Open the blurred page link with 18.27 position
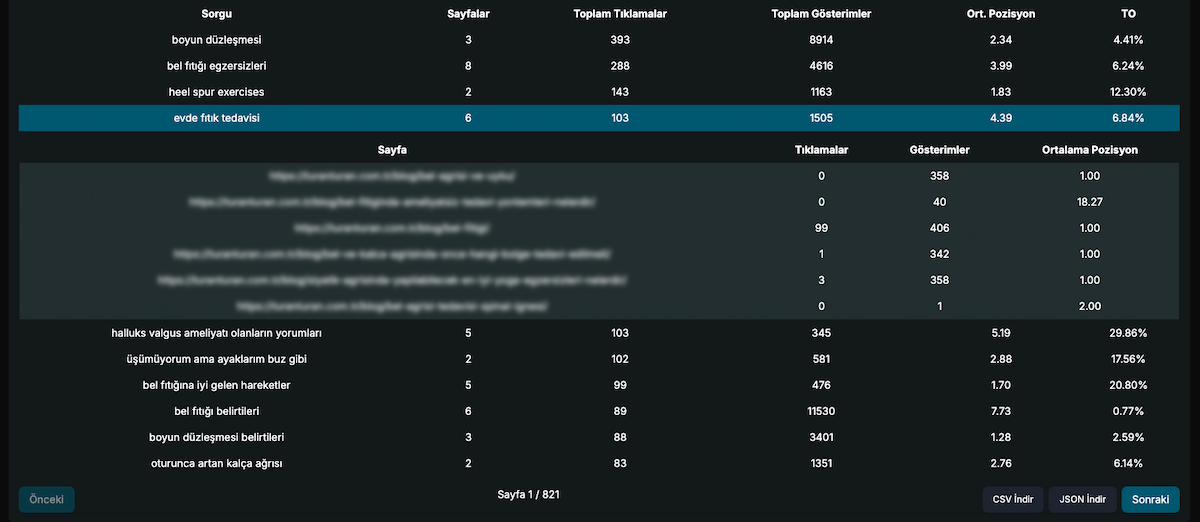Viewport: 1200px width, 522px height. pyautogui.click(x=392, y=202)
